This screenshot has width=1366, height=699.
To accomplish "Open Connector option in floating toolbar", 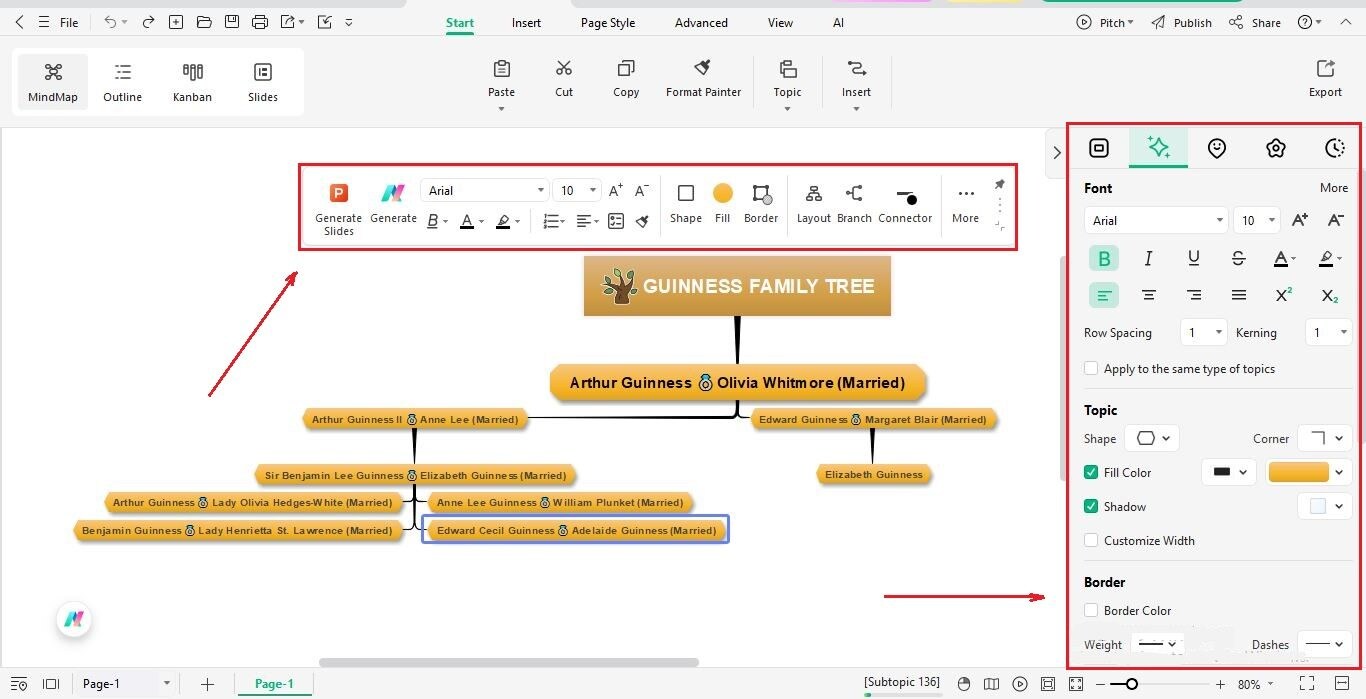I will [905, 203].
